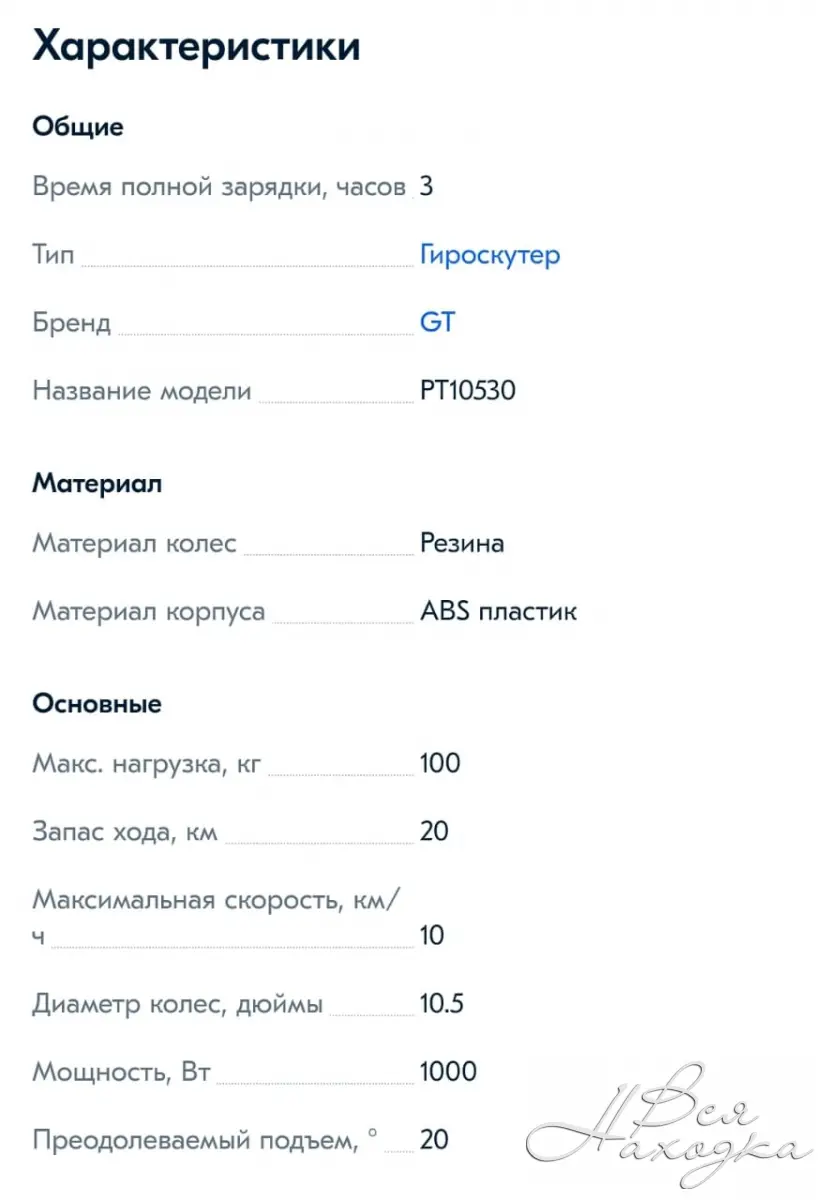
Task: Select the ABS пластик body material value
Action: click(x=498, y=611)
